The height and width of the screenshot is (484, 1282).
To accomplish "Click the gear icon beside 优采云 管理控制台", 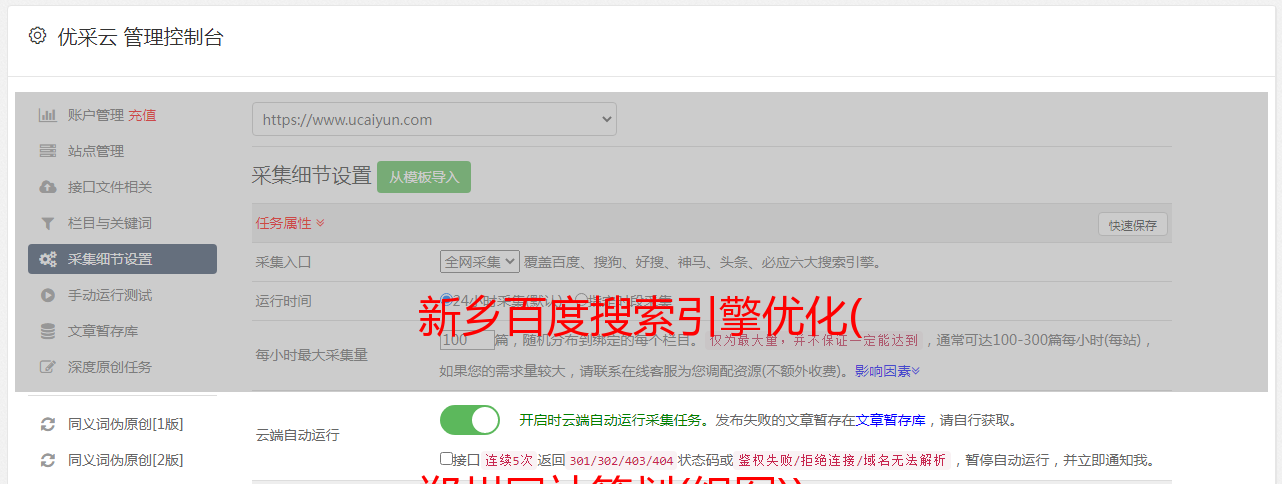I will 37,36.
